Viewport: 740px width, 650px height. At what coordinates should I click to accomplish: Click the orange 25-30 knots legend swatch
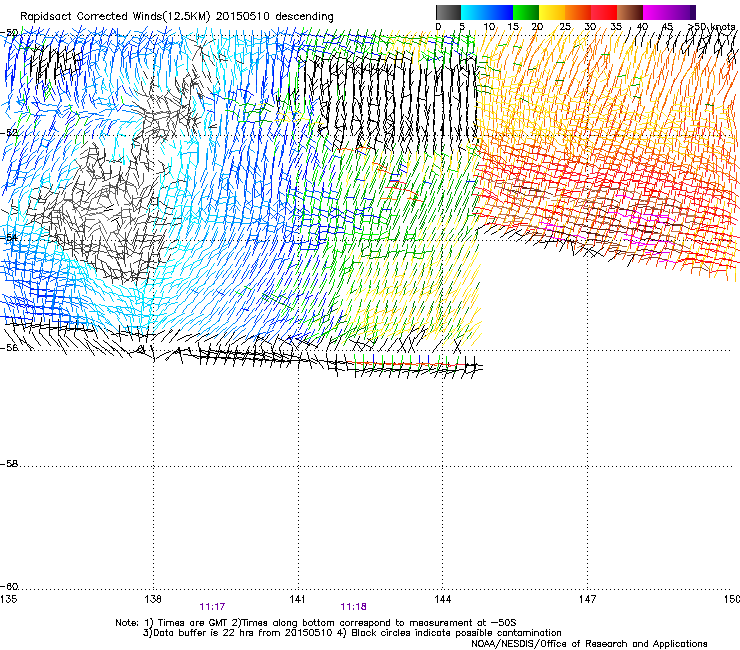point(578,12)
